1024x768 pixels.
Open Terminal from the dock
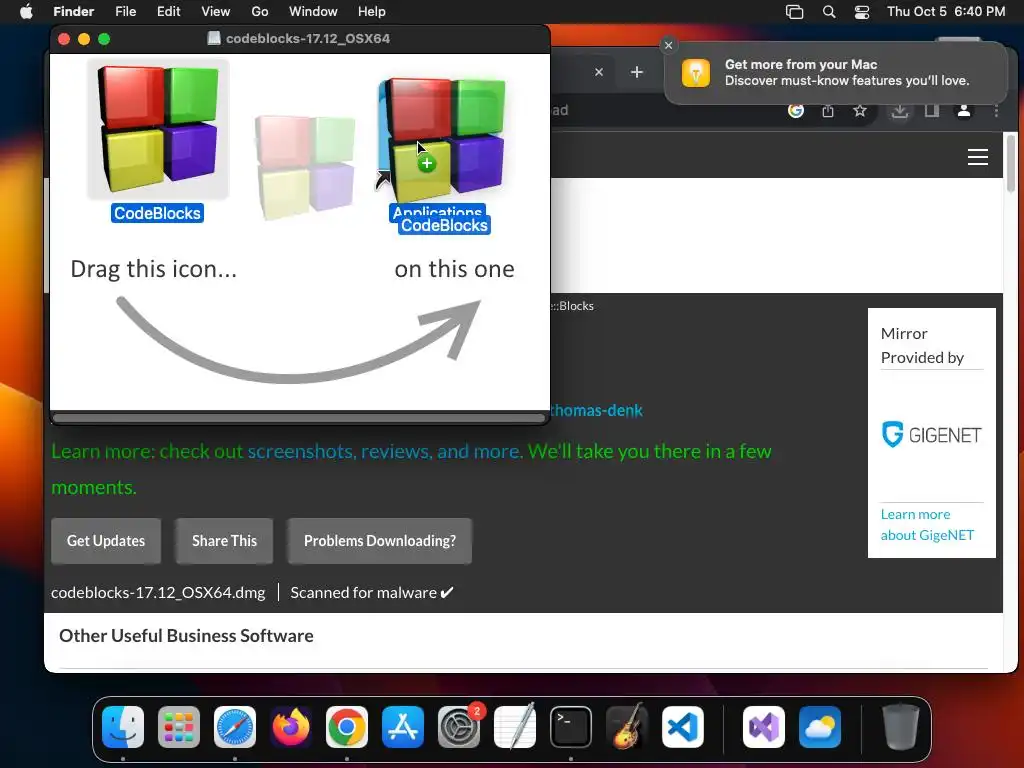[571, 727]
